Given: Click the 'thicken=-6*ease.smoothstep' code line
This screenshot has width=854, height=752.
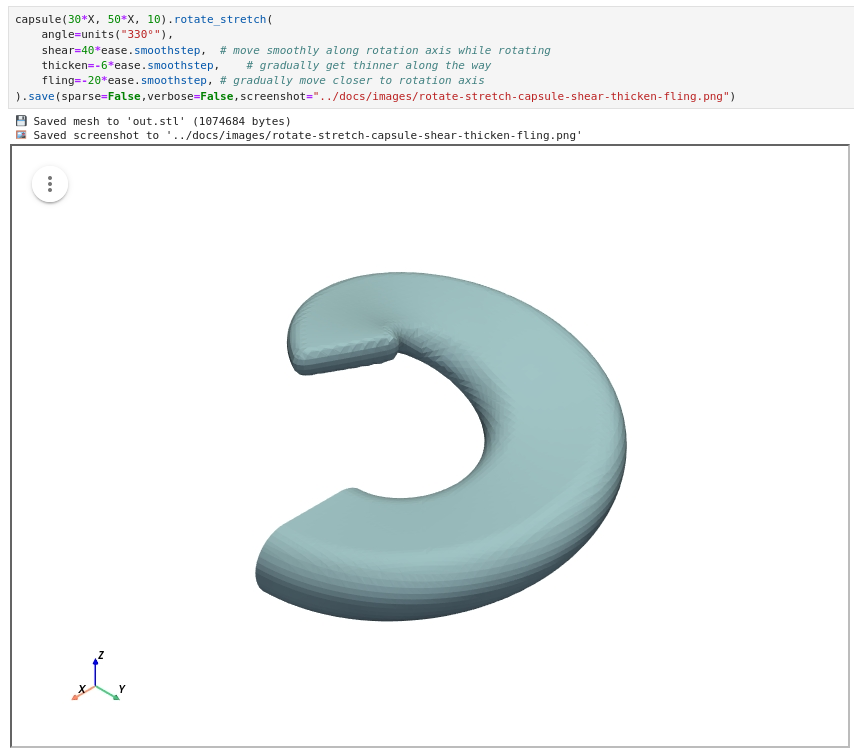Looking at the screenshot, I should (x=131, y=65).
